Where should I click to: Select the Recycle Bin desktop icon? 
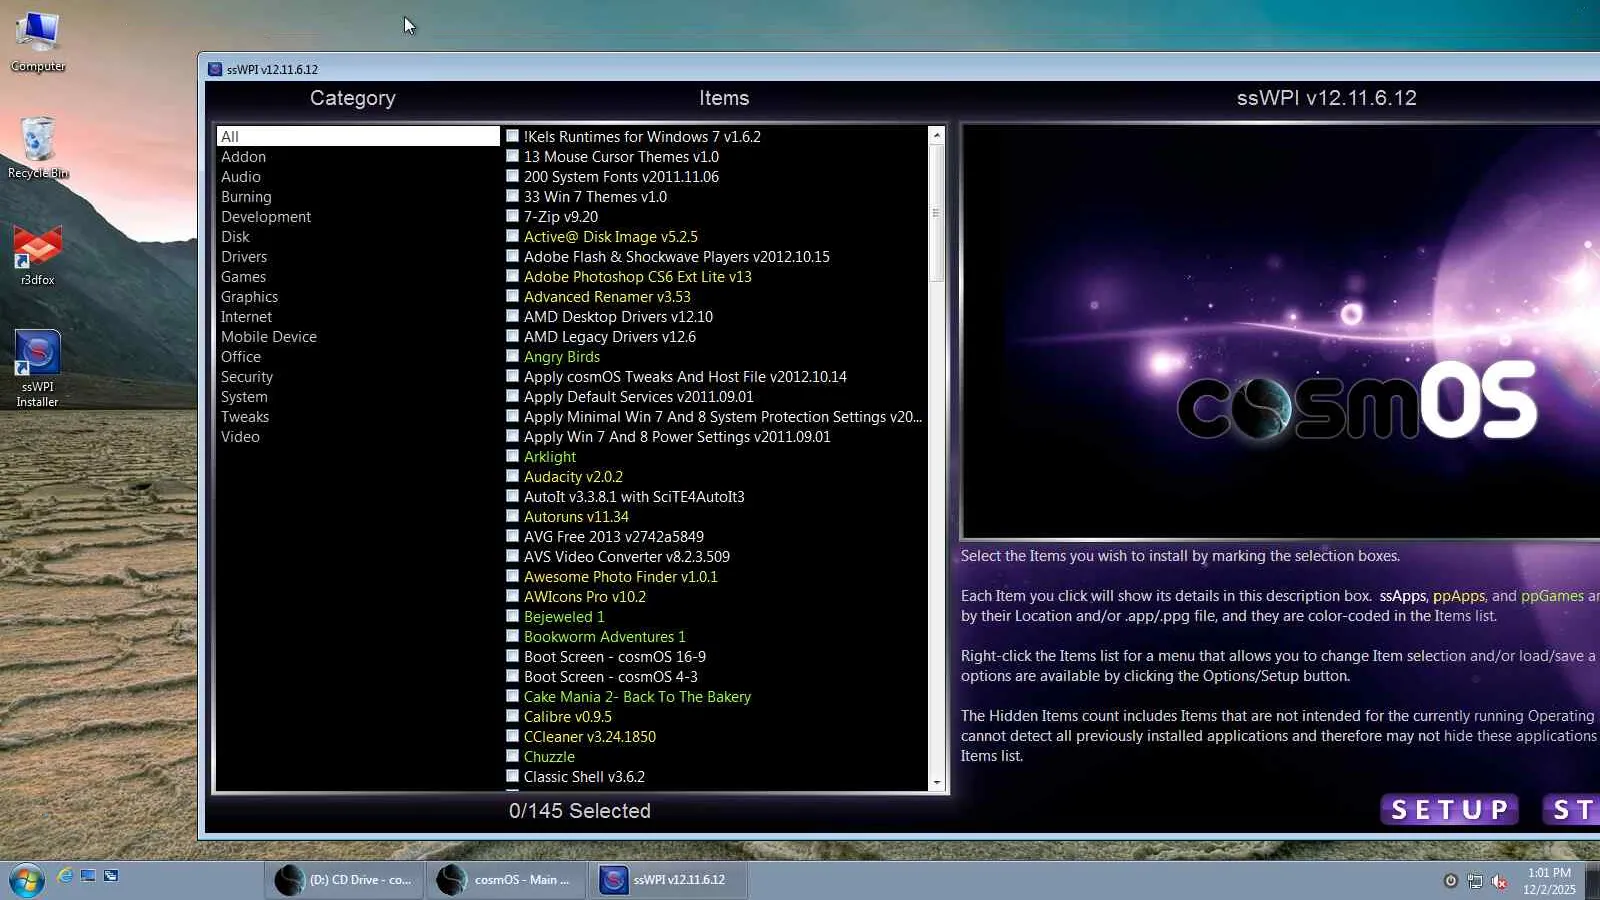point(38,148)
